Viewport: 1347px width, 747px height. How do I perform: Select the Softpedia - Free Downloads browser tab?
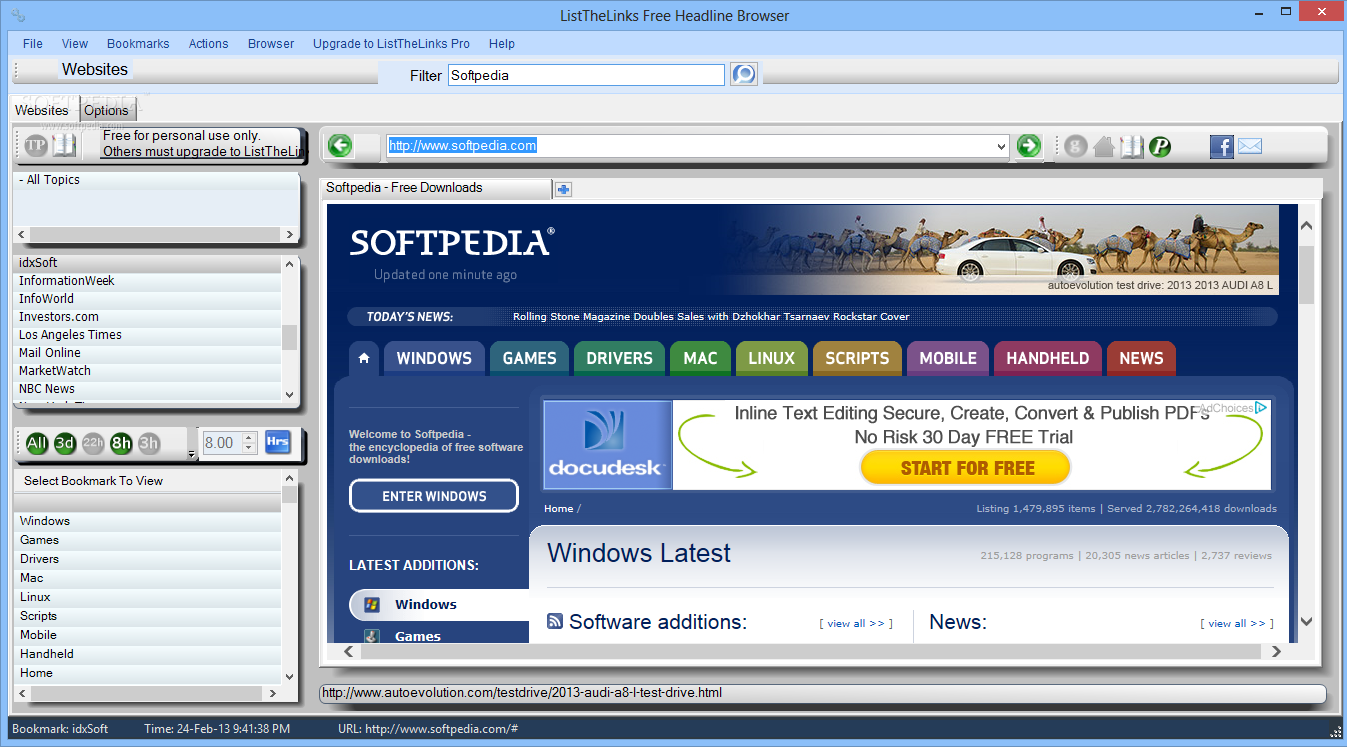coord(437,188)
